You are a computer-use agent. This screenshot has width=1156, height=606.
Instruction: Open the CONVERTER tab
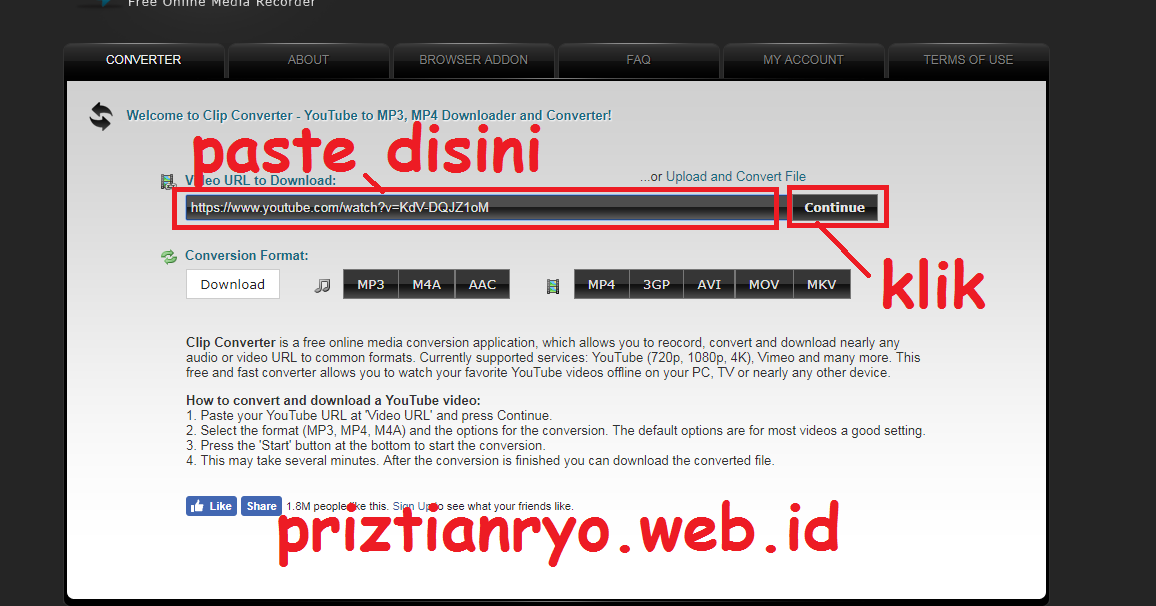click(x=143, y=60)
